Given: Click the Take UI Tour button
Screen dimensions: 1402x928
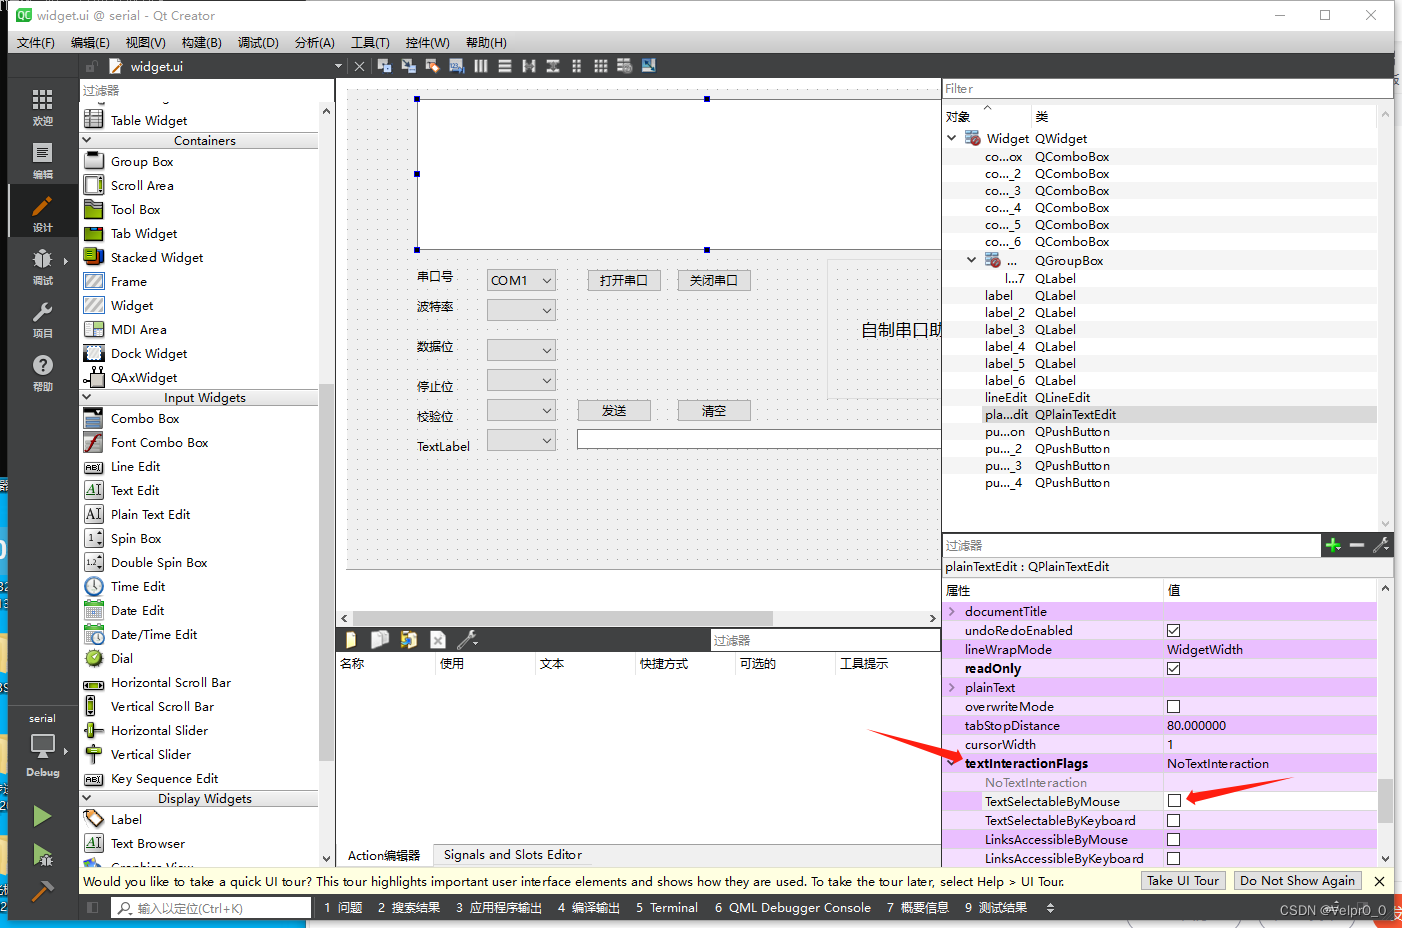Looking at the screenshot, I should (1183, 880).
